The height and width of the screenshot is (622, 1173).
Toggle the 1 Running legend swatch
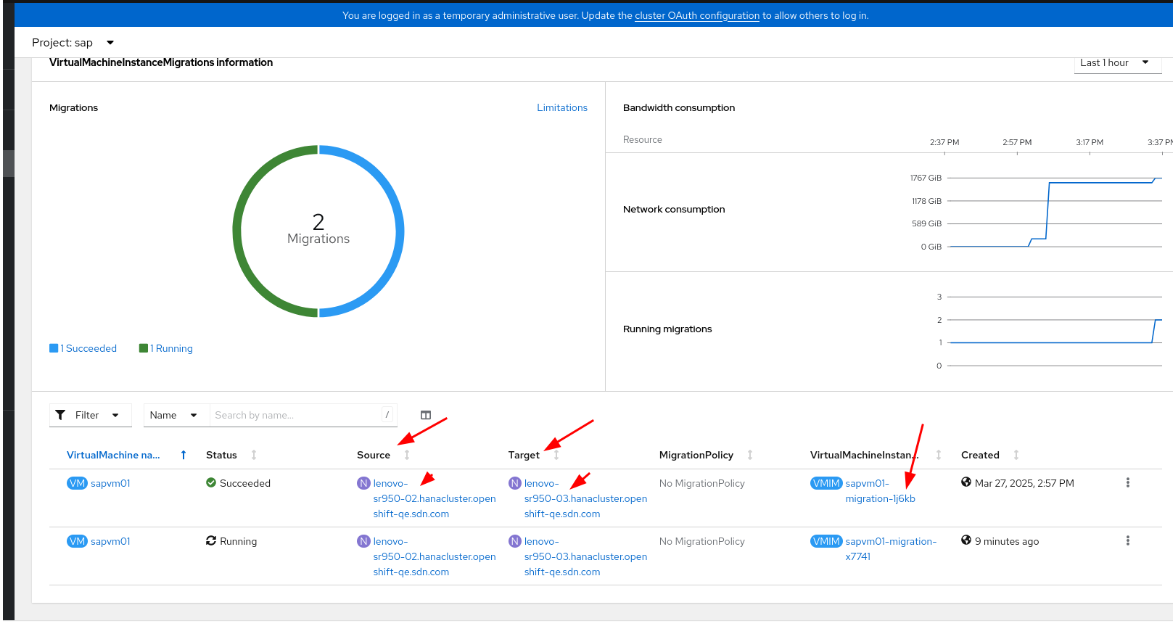(x=144, y=349)
